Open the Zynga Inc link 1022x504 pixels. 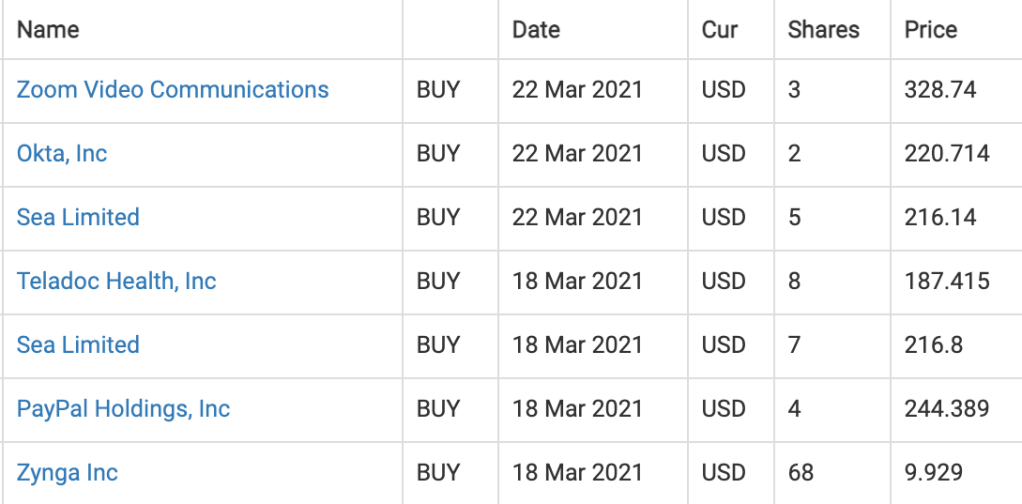coord(67,473)
